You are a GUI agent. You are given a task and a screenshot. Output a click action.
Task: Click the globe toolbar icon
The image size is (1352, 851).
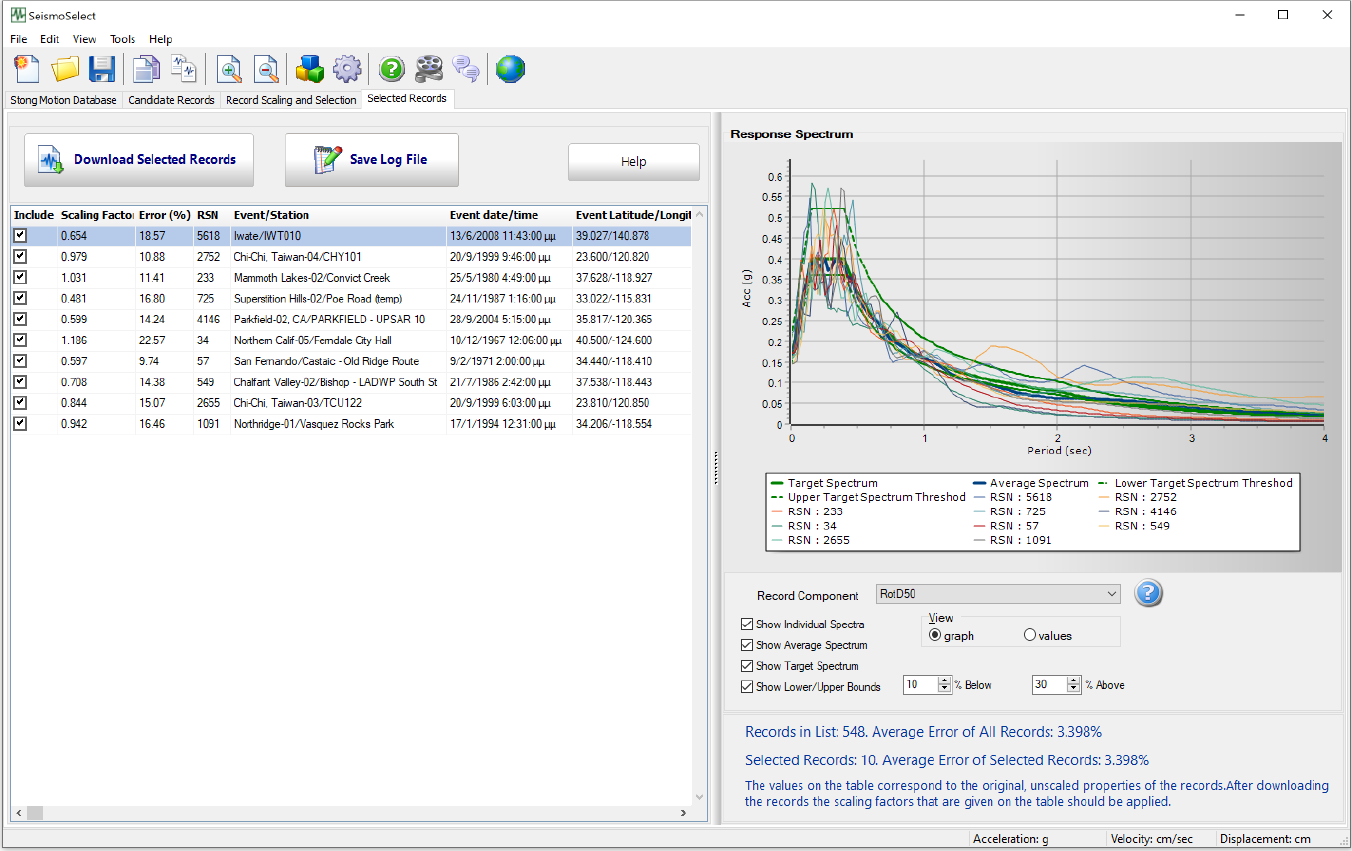click(x=511, y=69)
